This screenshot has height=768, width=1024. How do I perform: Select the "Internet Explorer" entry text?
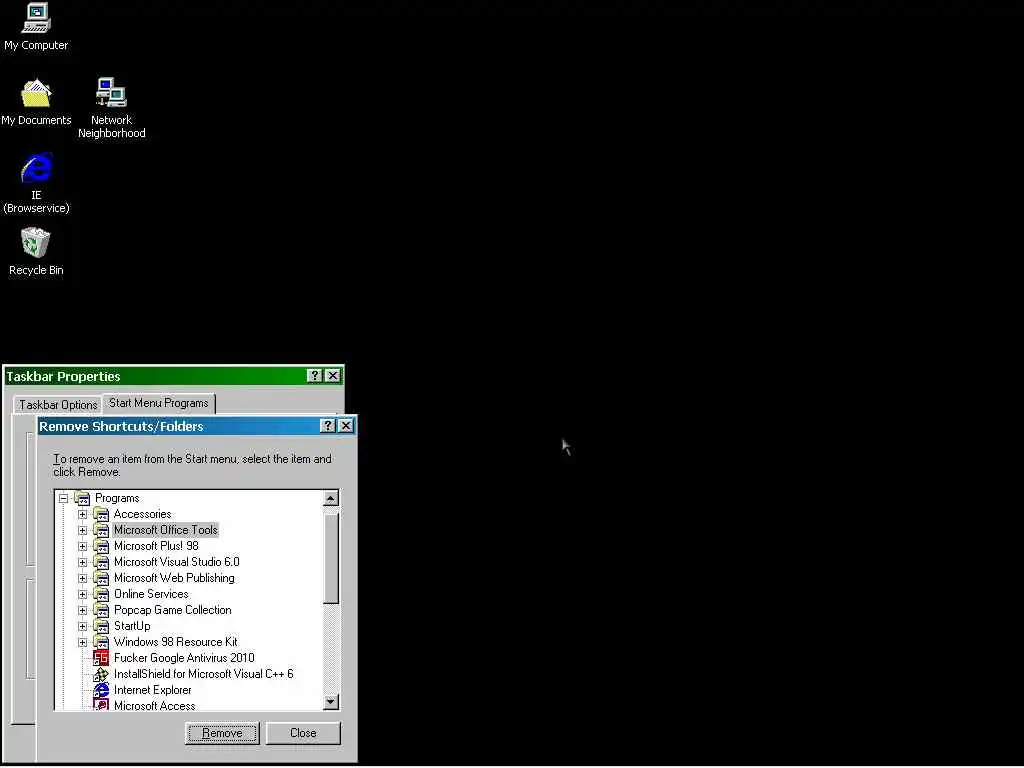[x=153, y=690]
